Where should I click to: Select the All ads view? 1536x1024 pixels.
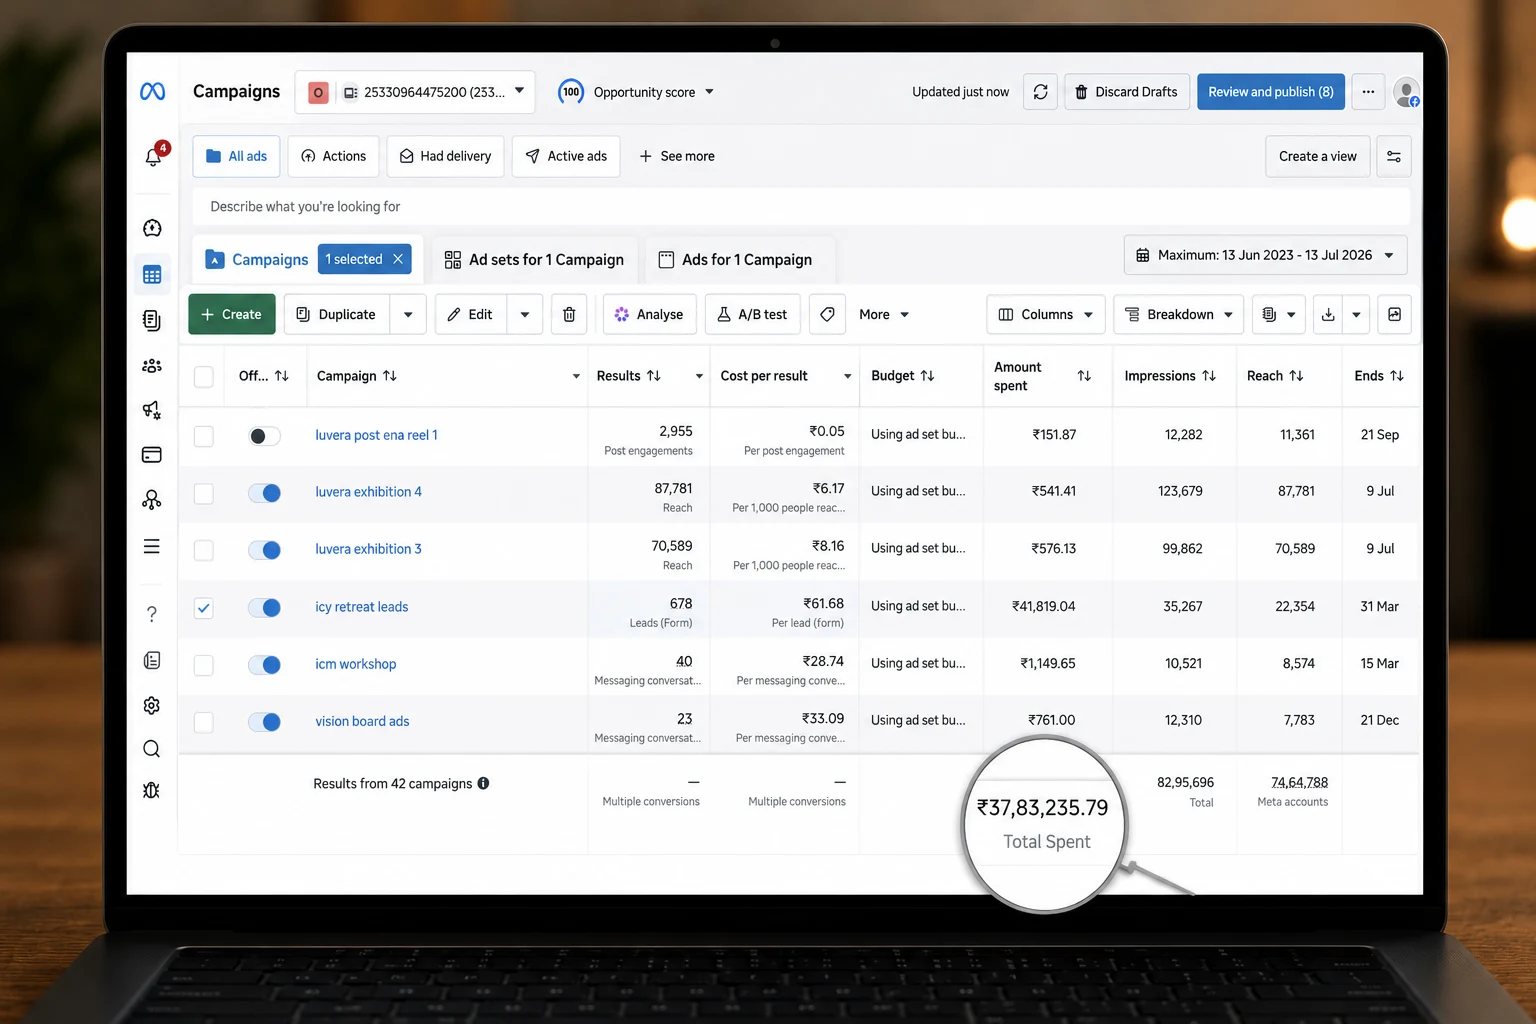pos(237,156)
